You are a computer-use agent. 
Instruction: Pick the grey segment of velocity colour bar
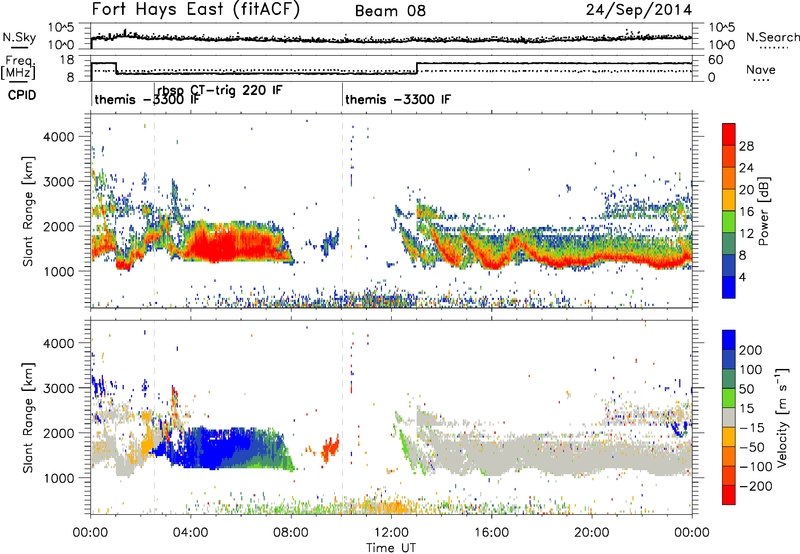(729, 417)
